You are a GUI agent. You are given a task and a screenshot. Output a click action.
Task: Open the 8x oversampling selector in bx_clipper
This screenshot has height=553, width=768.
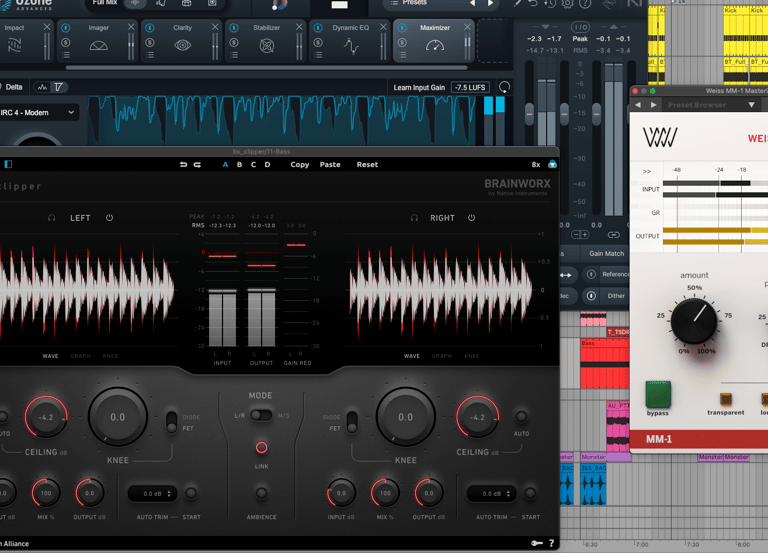pos(536,165)
